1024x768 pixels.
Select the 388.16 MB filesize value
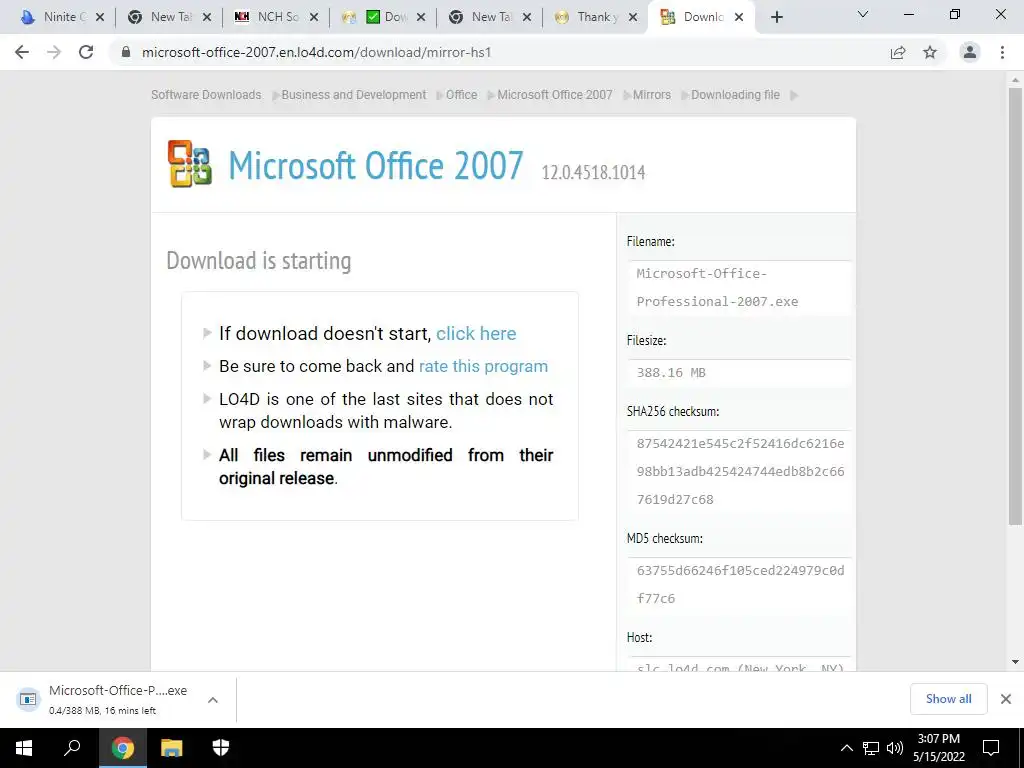[671, 373]
